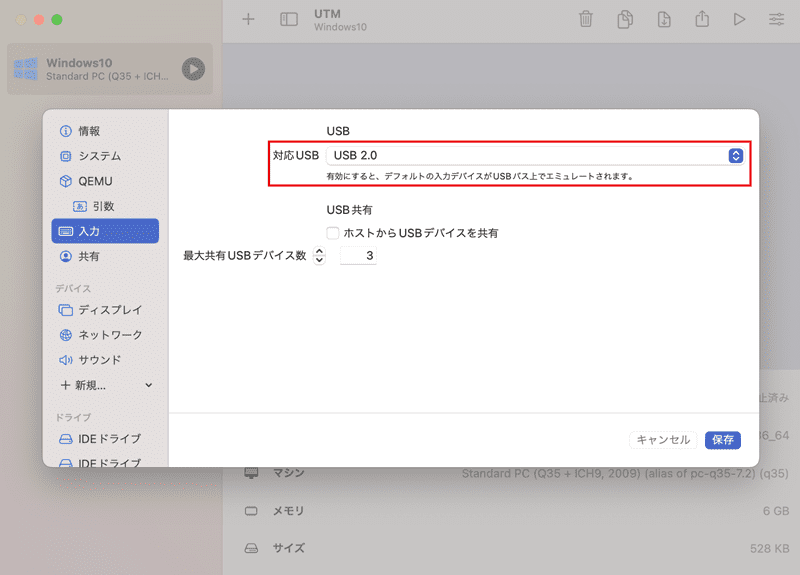Click the person icon beside 共有

[66, 256]
